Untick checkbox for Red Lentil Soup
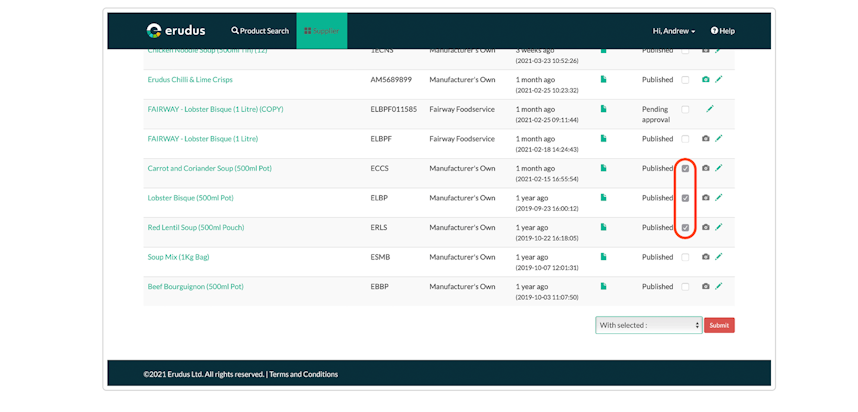 [x=685, y=228]
